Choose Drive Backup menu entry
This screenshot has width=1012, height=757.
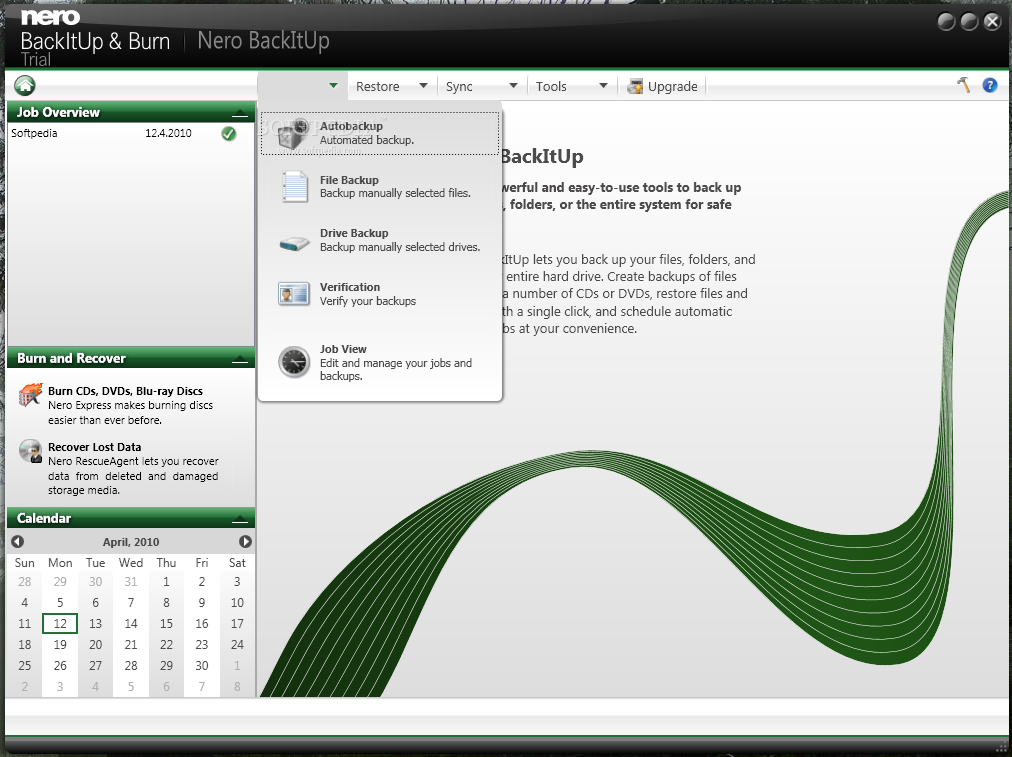coord(380,240)
